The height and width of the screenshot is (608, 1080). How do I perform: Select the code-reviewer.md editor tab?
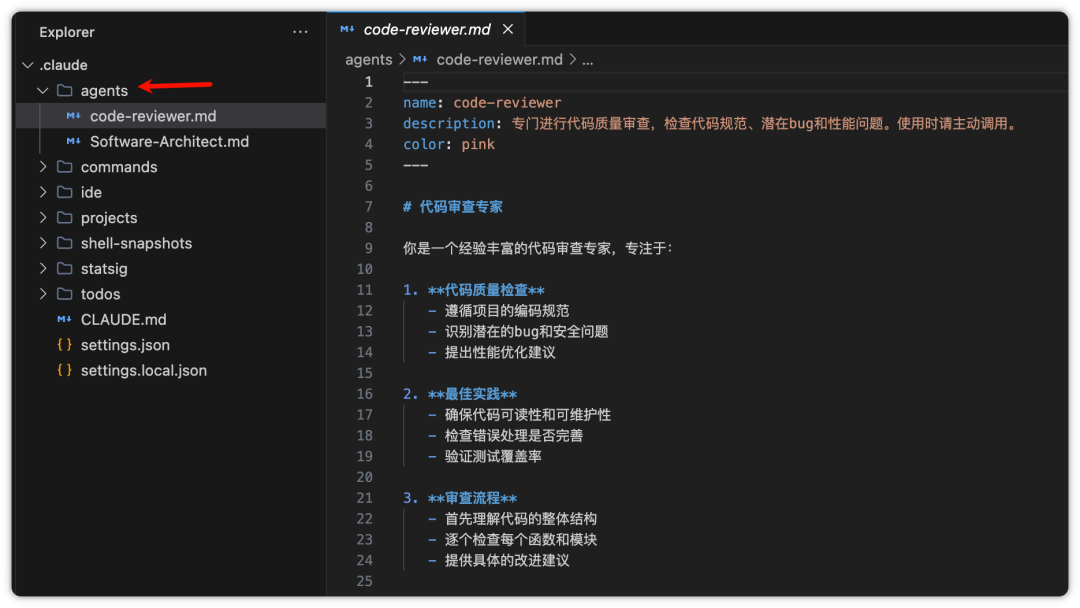pos(426,30)
